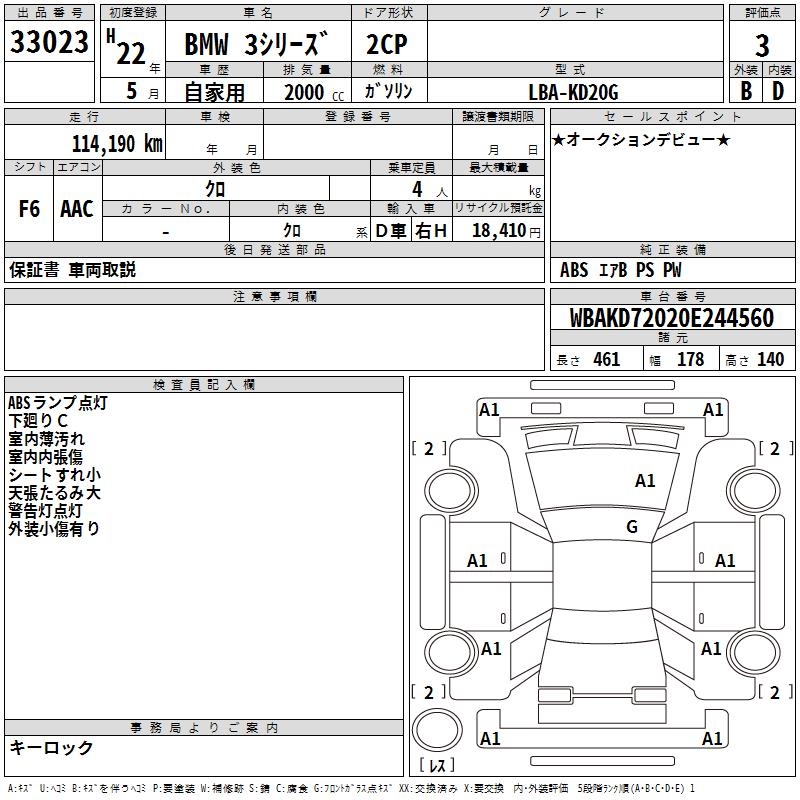800x800 pixels.
Task: Click the seating capacity 4 人
Action: tap(430, 190)
